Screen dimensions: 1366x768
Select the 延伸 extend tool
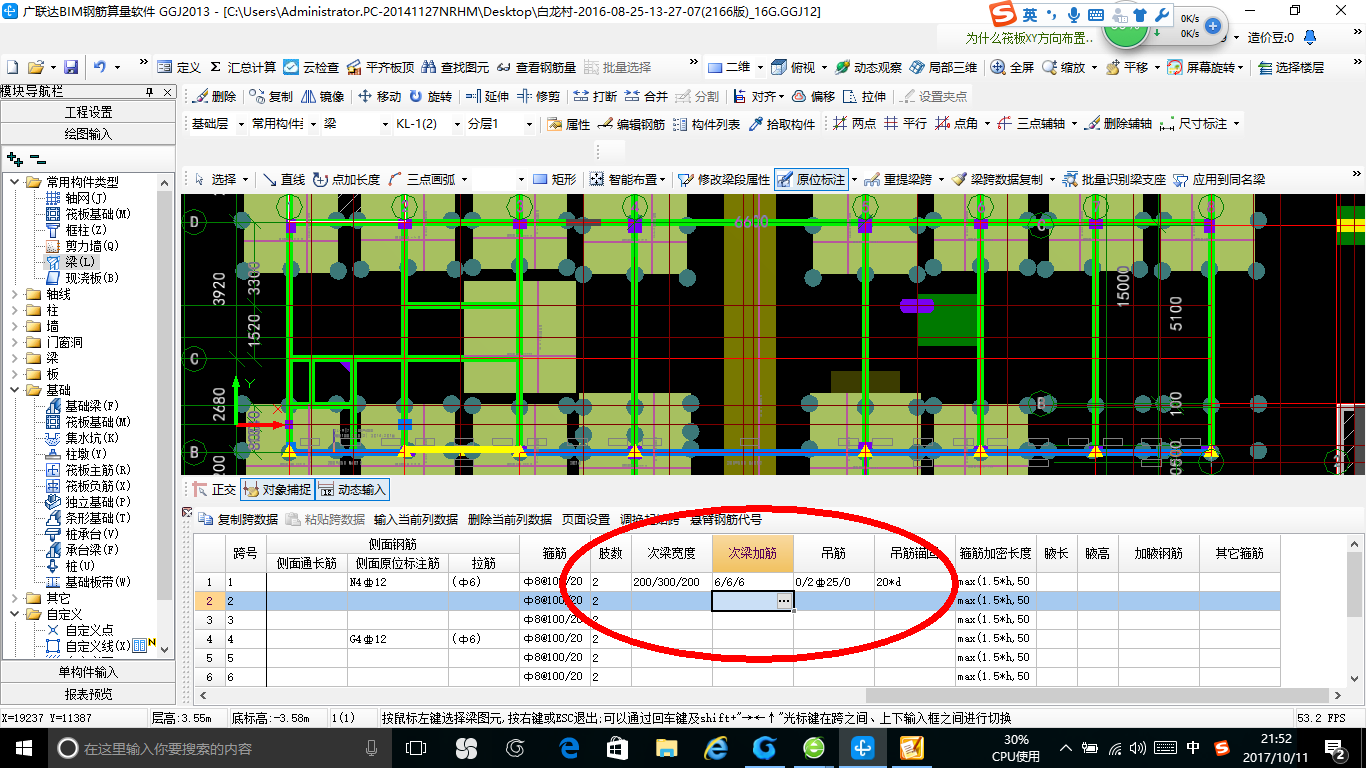pyautogui.click(x=488, y=97)
